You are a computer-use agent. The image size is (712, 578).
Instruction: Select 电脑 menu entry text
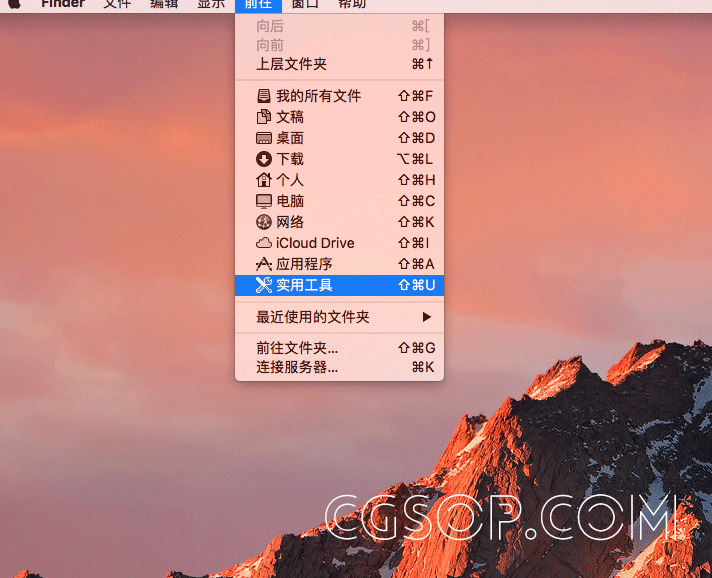click(x=290, y=201)
